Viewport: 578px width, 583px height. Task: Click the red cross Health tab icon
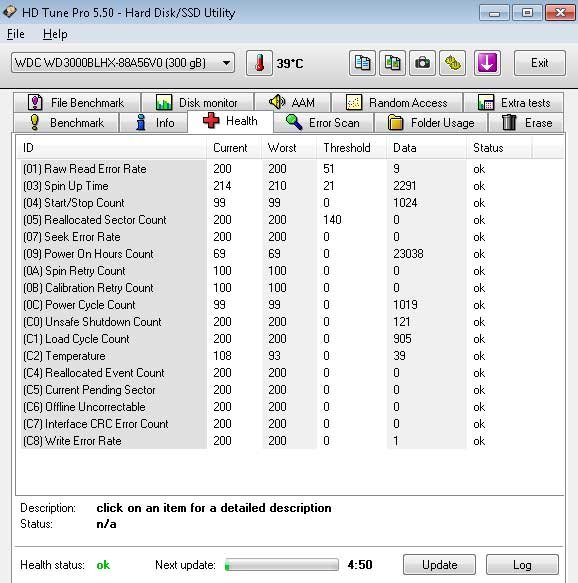211,121
